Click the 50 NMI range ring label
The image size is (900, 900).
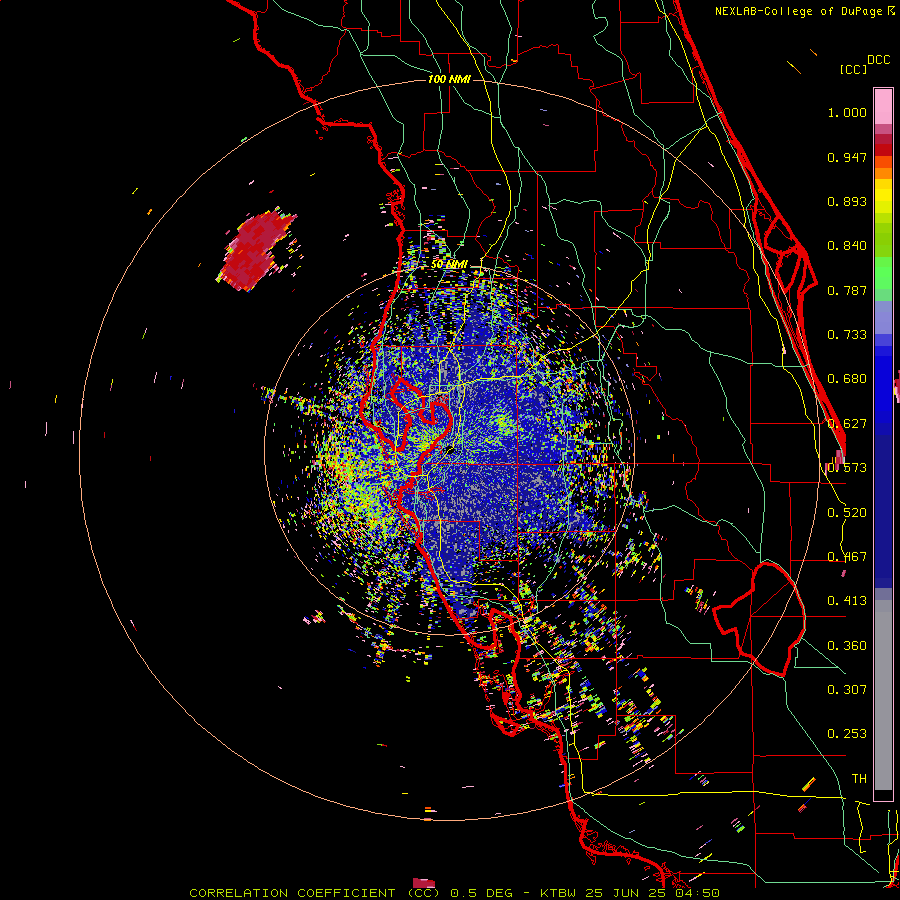(x=449, y=265)
